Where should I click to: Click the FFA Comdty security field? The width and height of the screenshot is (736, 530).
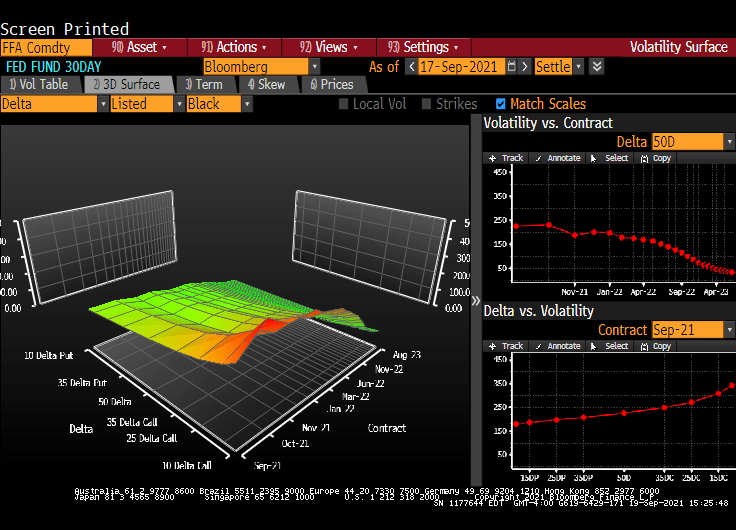[x=46, y=47]
